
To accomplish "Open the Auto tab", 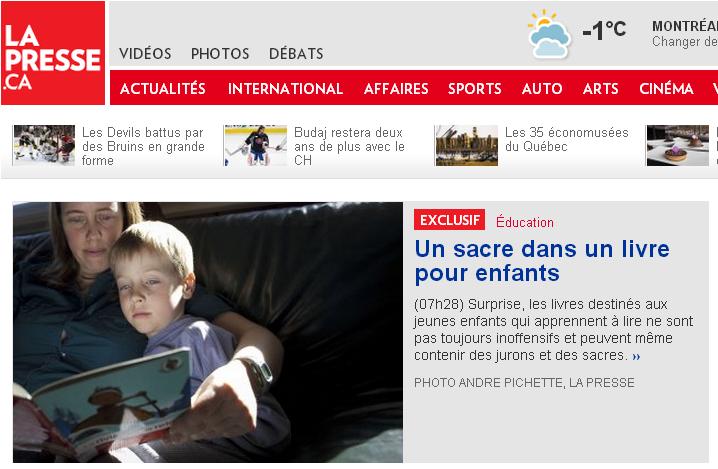I will coord(542,88).
